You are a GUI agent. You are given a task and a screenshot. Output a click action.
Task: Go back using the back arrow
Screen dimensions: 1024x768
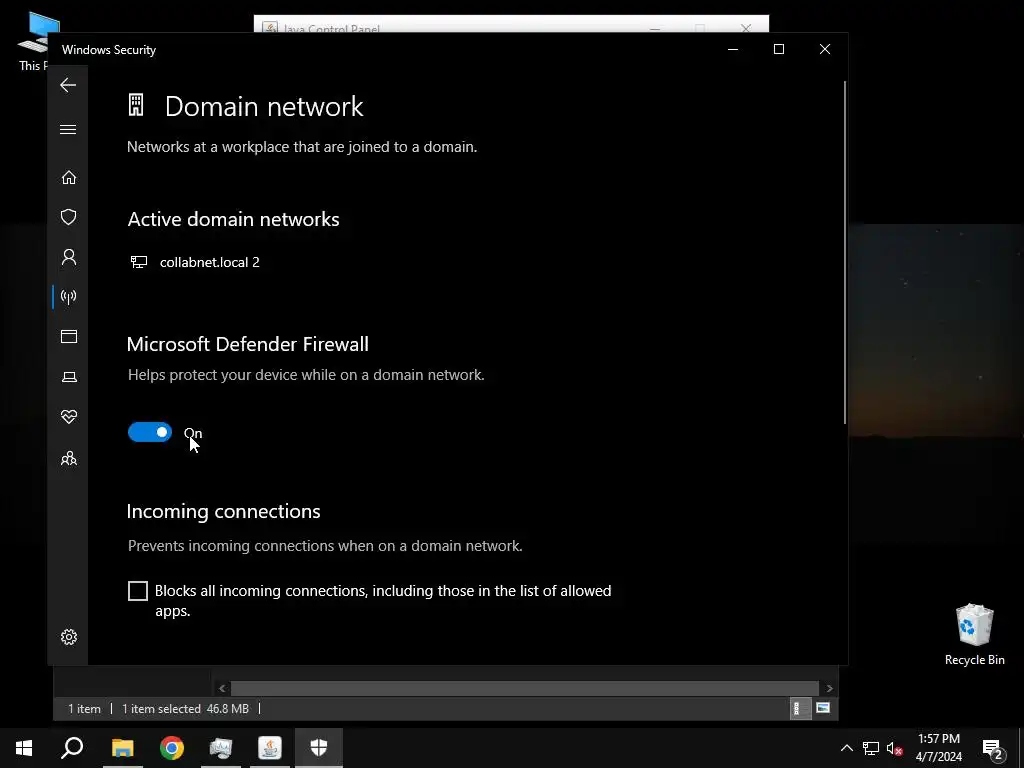click(68, 85)
